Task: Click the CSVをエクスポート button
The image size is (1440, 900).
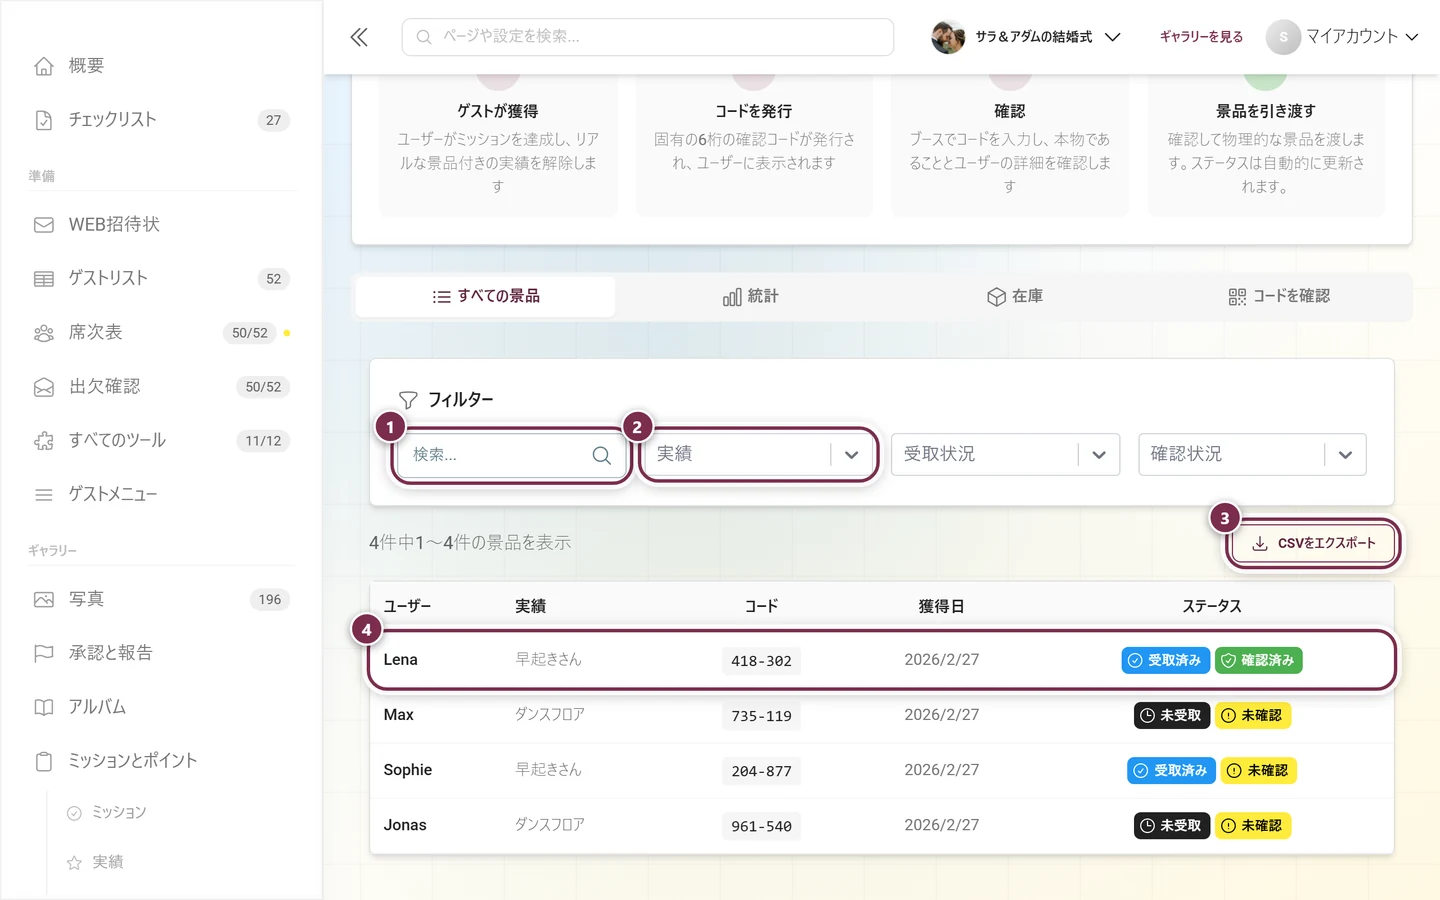Action: coord(1314,544)
